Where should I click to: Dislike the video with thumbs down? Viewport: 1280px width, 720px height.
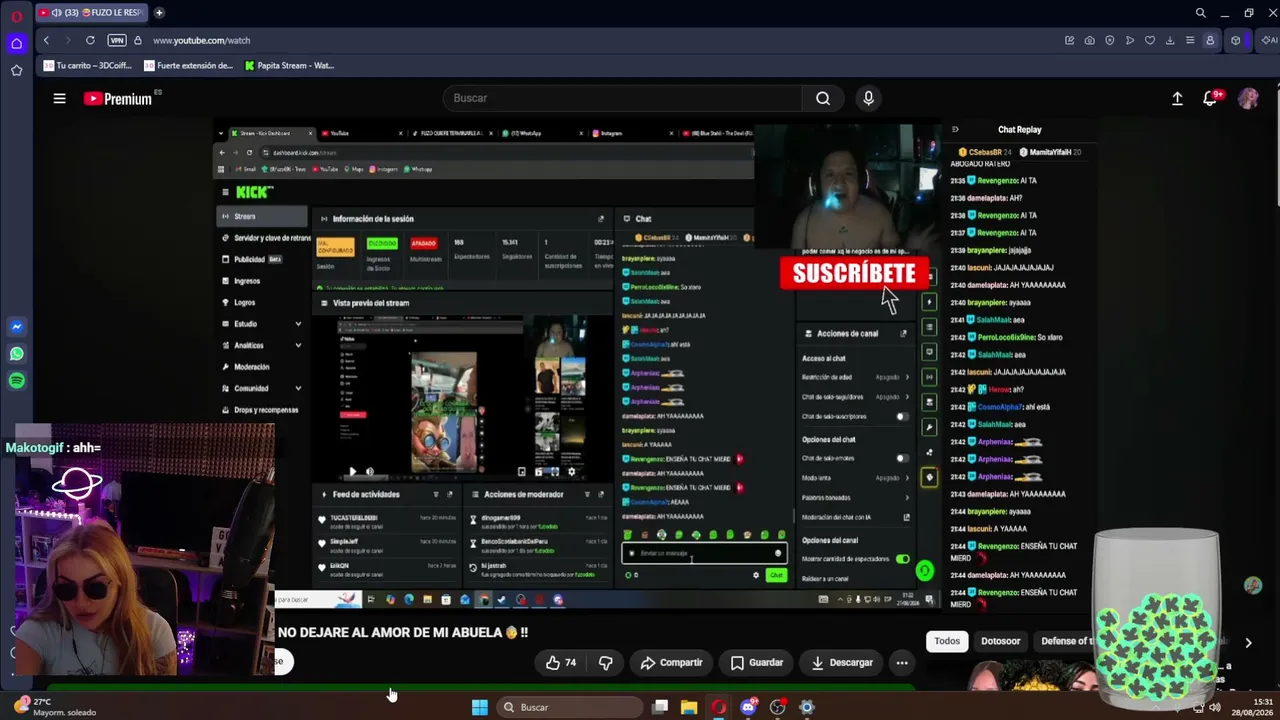tap(605, 662)
